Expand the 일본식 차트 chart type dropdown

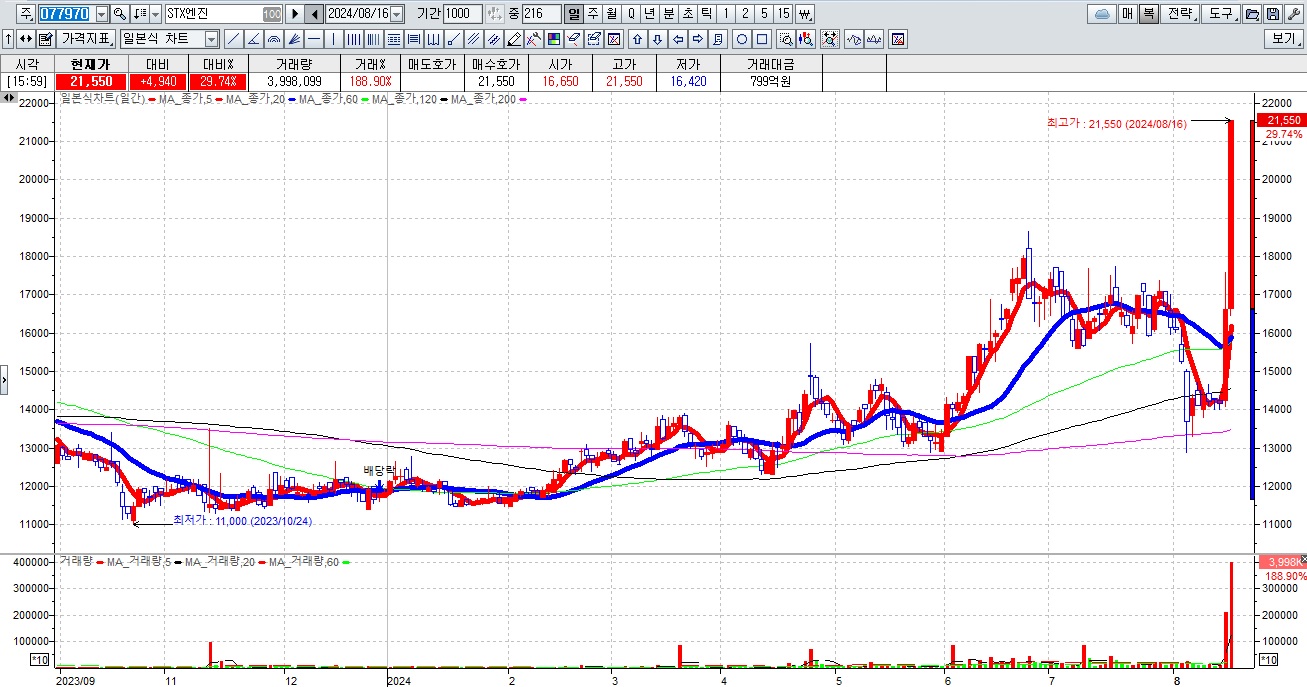[211, 39]
